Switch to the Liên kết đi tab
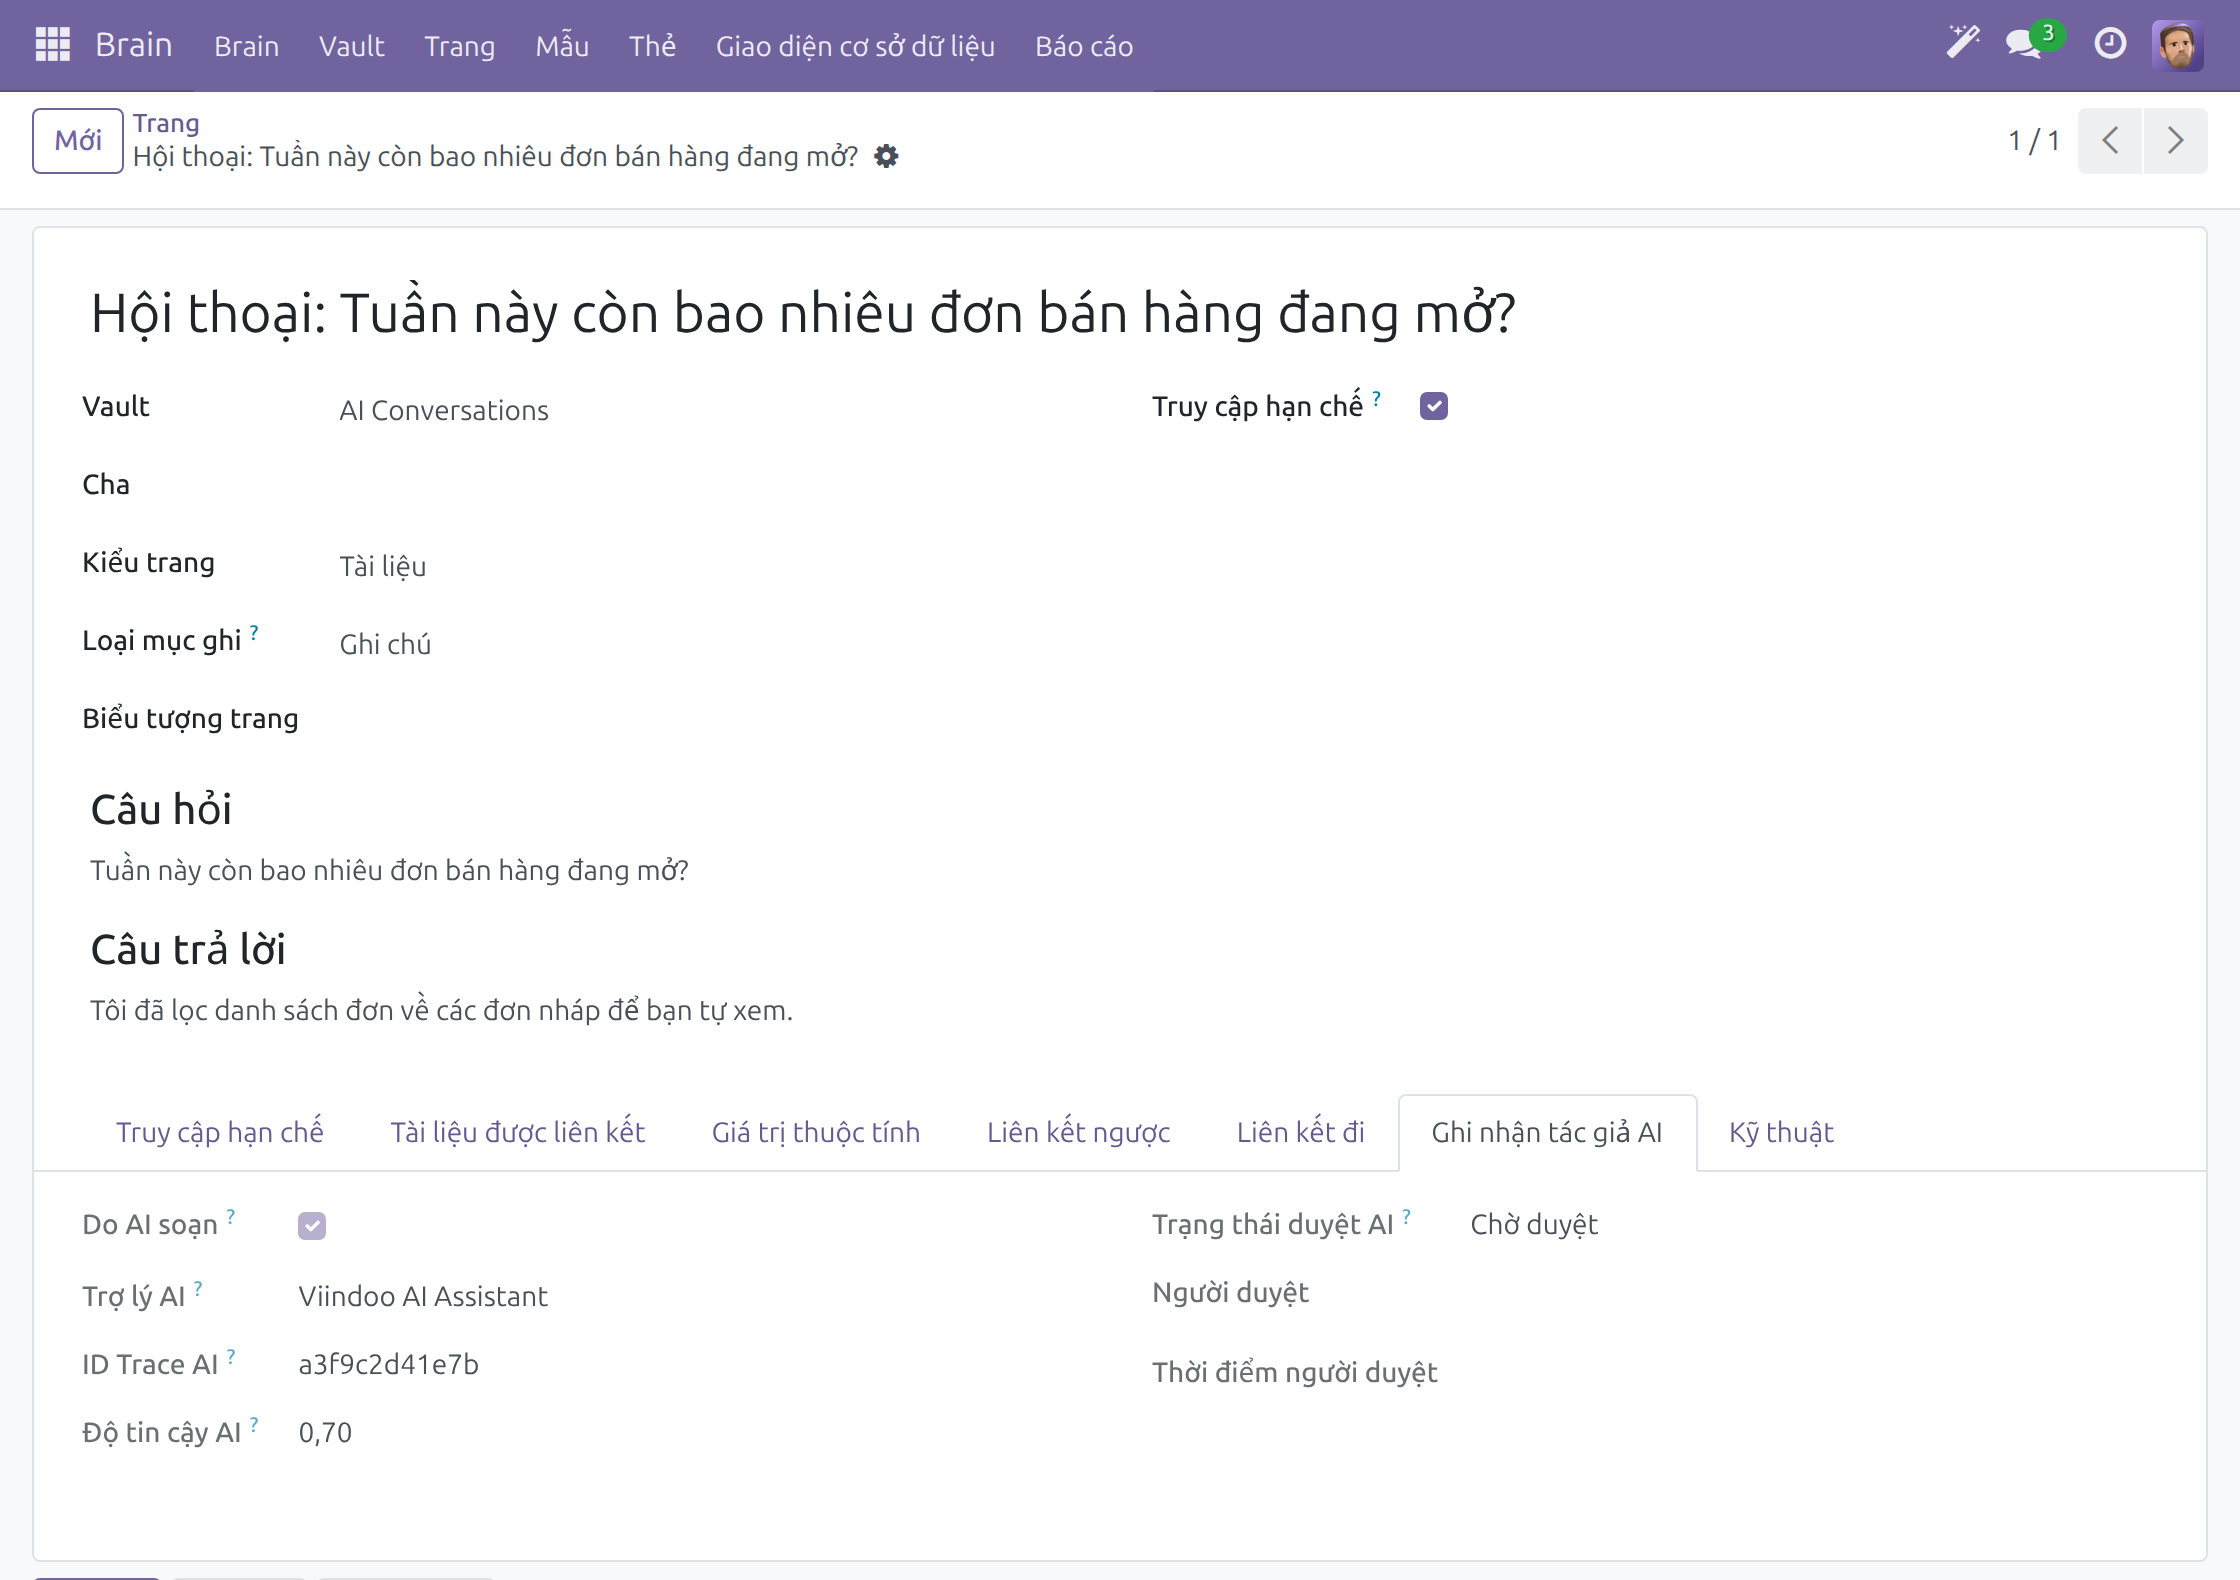 1300,1132
